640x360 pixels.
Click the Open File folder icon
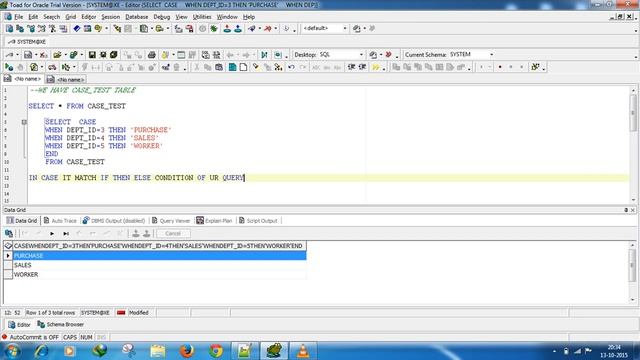(57, 55)
